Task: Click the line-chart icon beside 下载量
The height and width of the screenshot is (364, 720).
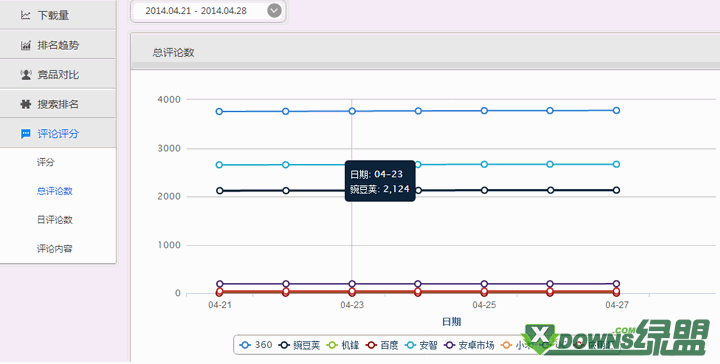Action: coord(26,15)
